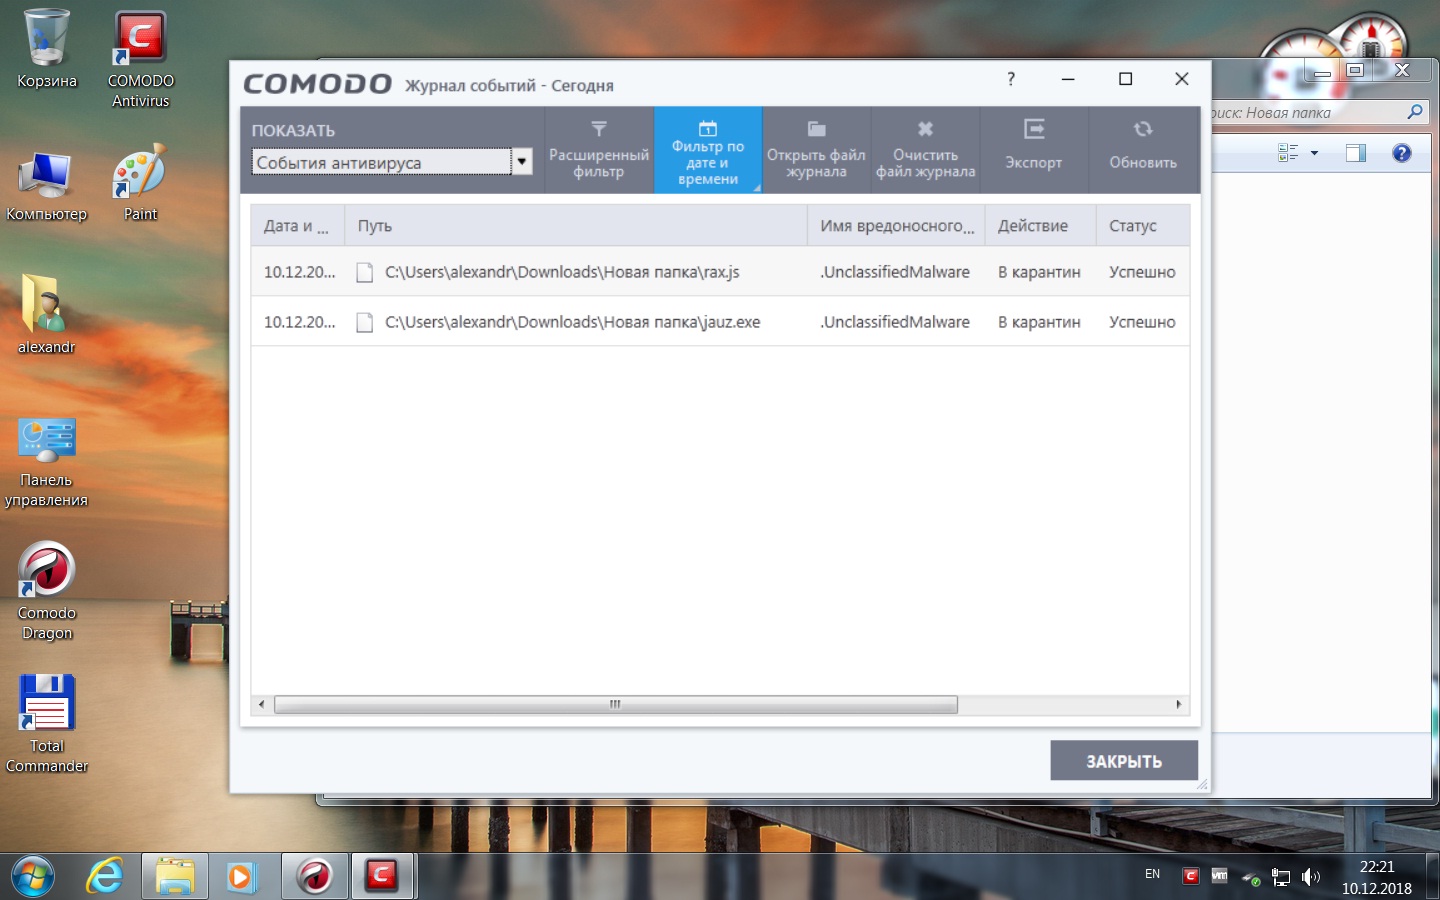Sort by the Дата и... column header

point(297,226)
